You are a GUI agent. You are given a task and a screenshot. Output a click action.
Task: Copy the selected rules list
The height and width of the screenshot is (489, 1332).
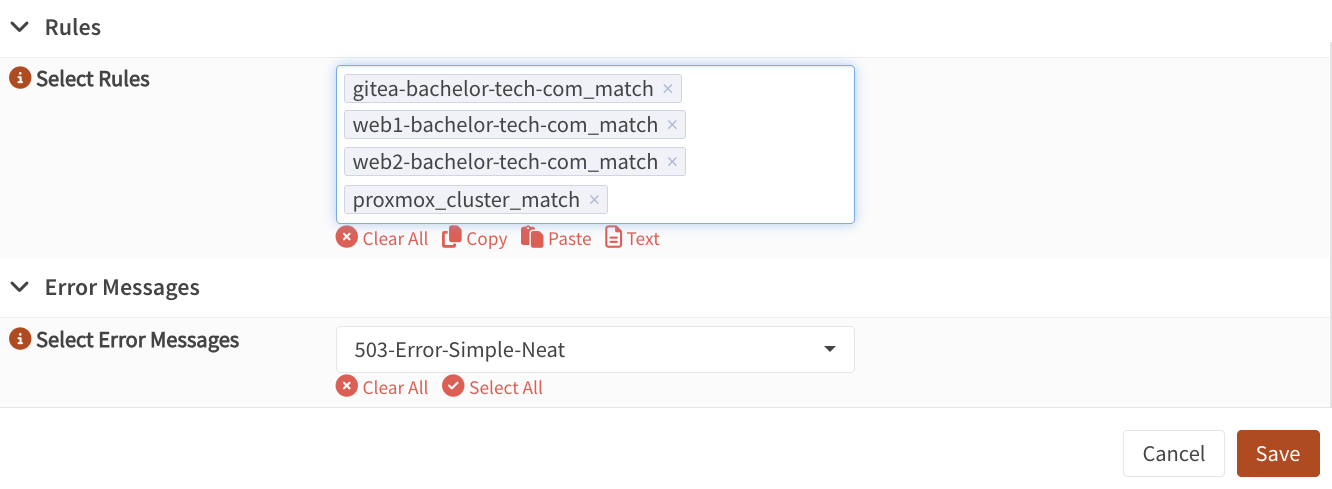click(x=475, y=239)
